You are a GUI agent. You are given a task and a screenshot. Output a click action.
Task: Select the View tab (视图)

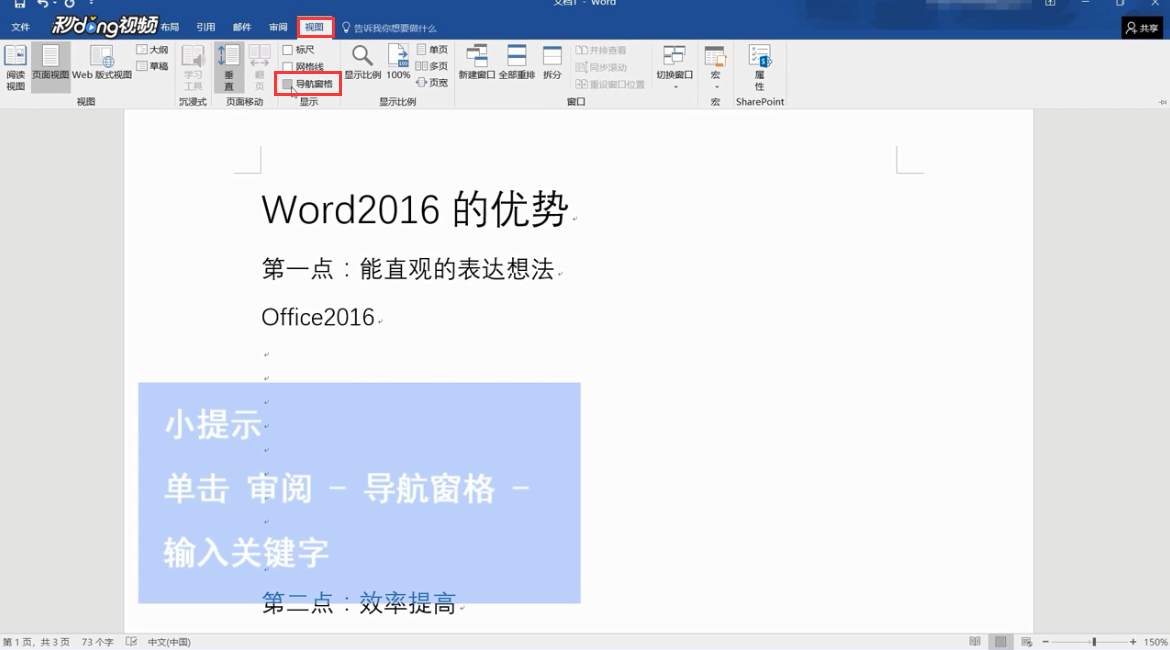[x=314, y=28]
